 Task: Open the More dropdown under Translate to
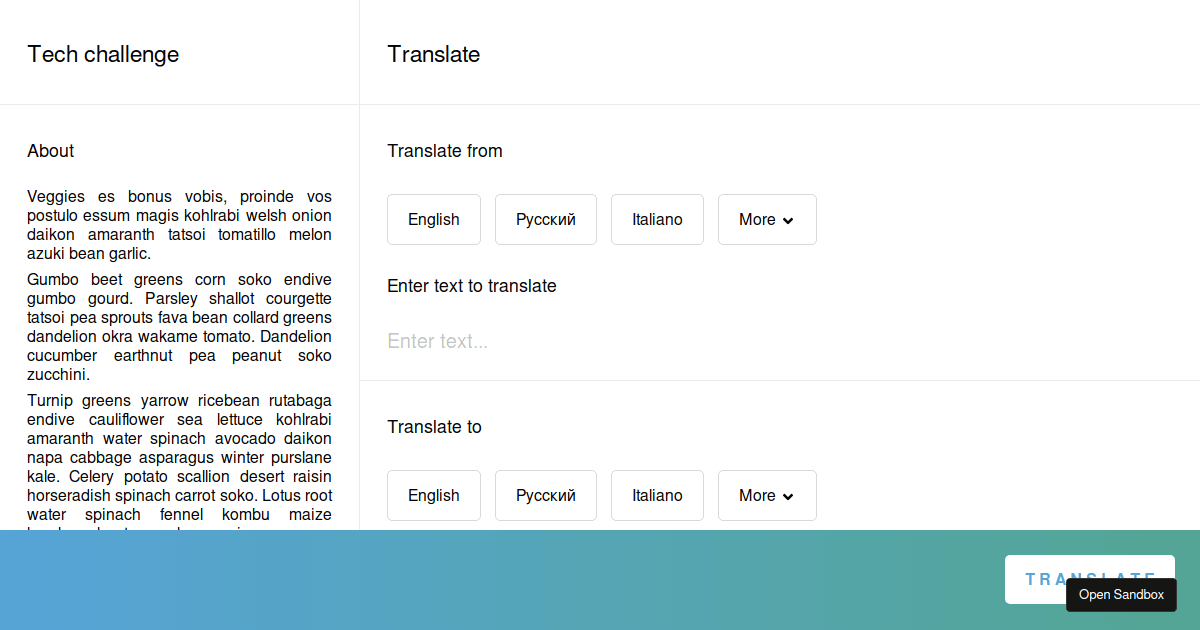767,495
